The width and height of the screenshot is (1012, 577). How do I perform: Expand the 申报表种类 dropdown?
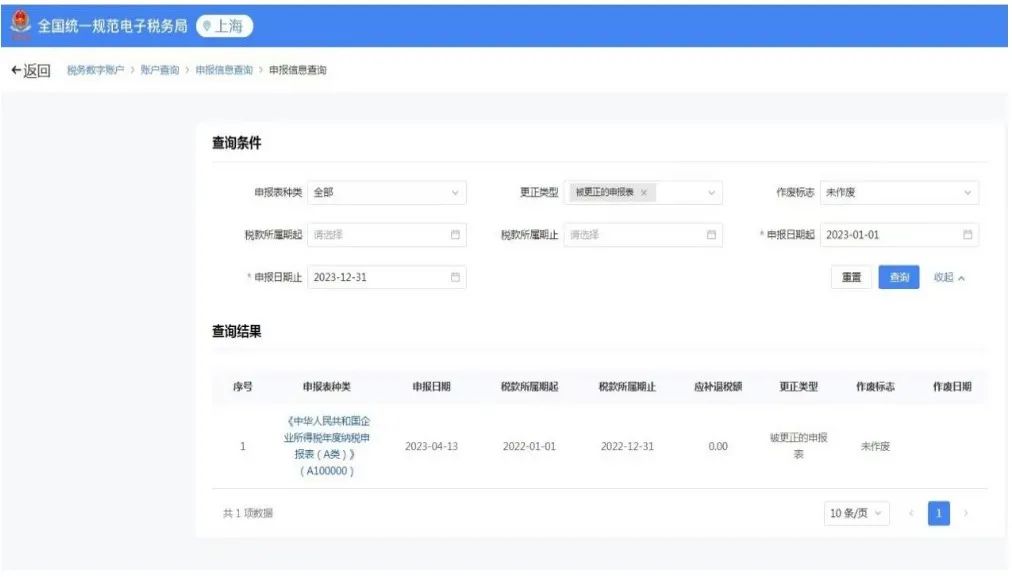(455, 193)
